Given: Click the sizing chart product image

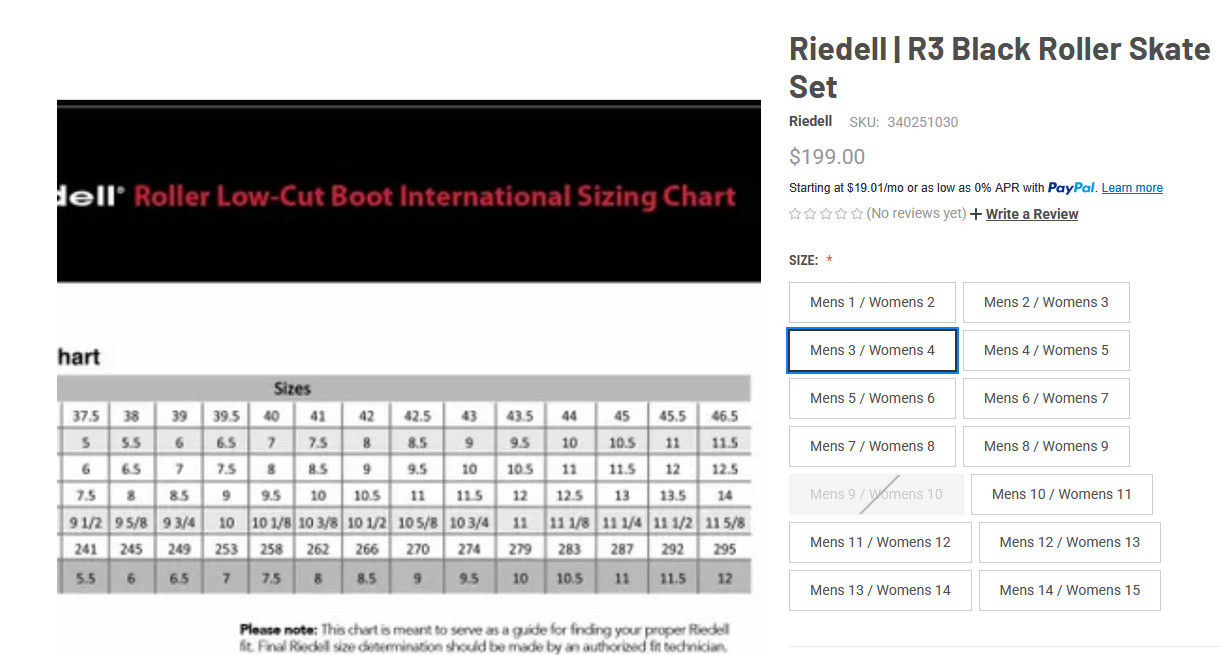Looking at the screenshot, I should click(408, 380).
